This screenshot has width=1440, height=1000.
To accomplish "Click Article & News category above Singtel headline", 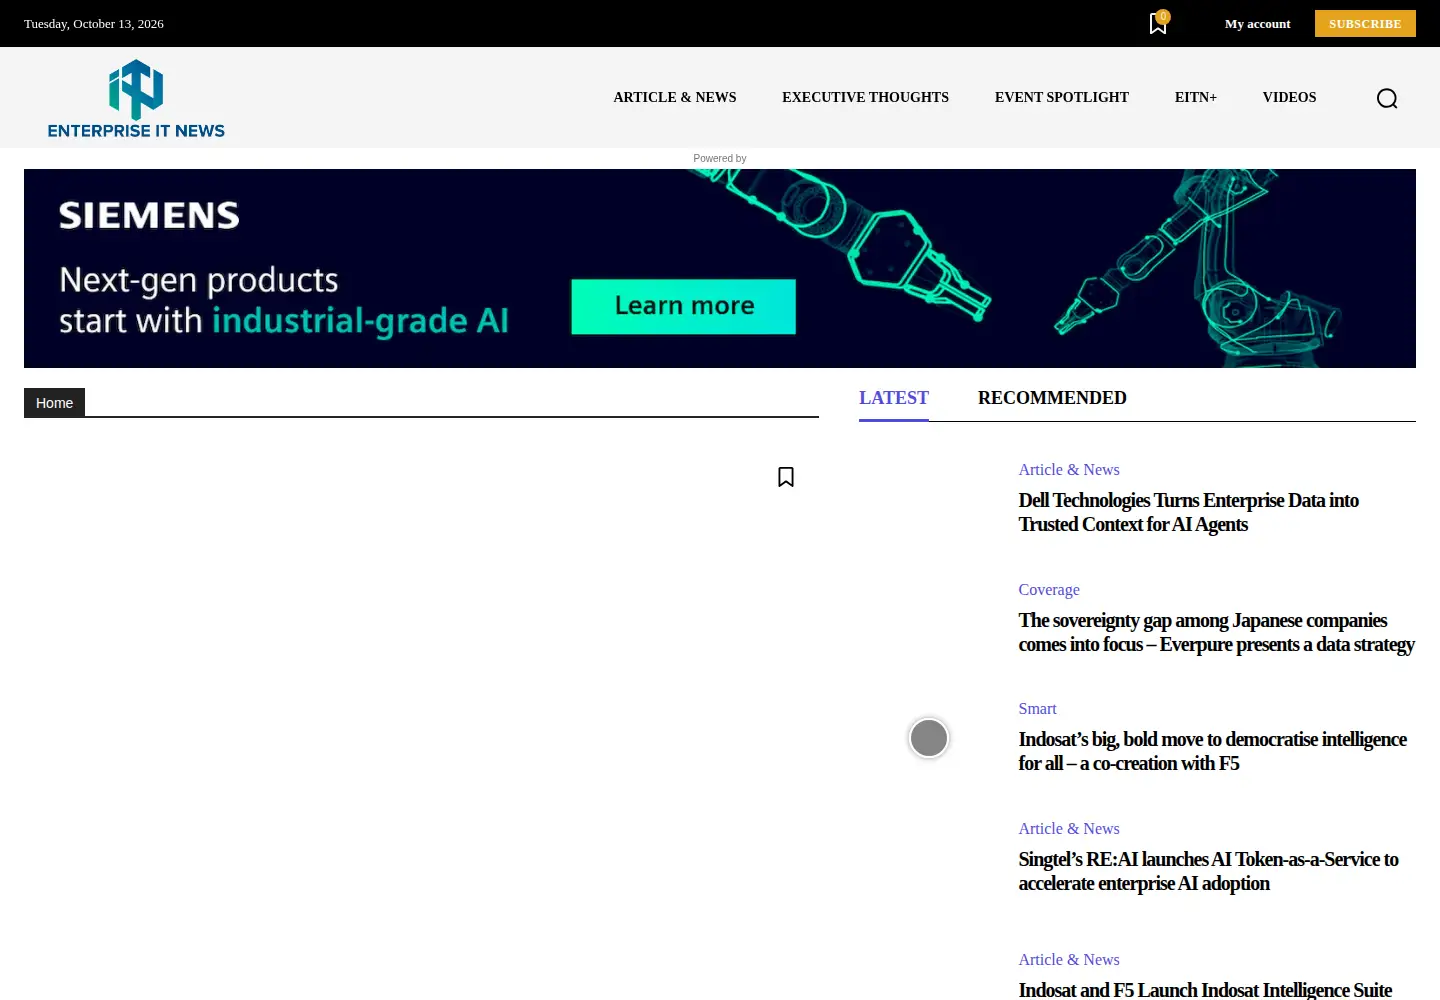I will pyautogui.click(x=1069, y=829).
